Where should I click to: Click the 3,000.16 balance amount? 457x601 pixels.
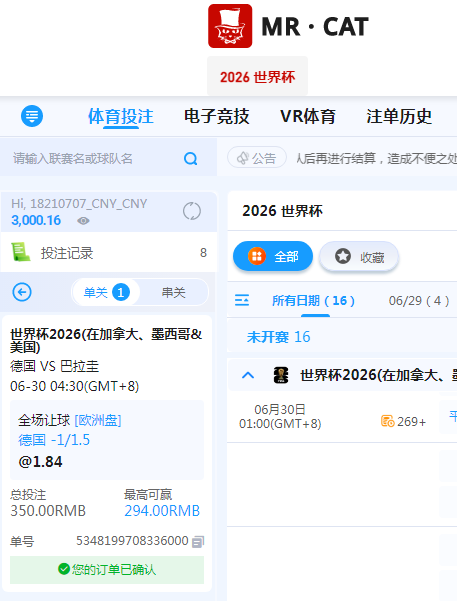(36, 220)
